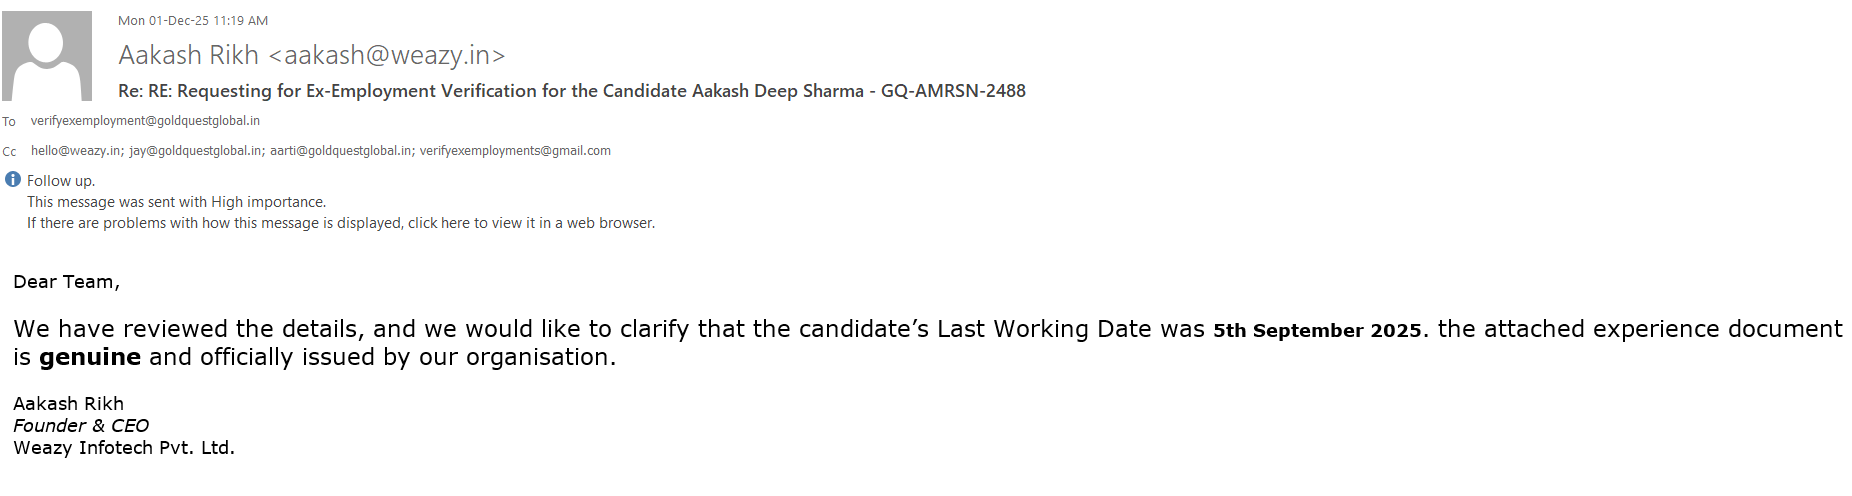Image resolution: width=1852 pixels, height=496 pixels.
Task: Select the Cc recipient jay@goldquestglobal.in
Action: 196,151
